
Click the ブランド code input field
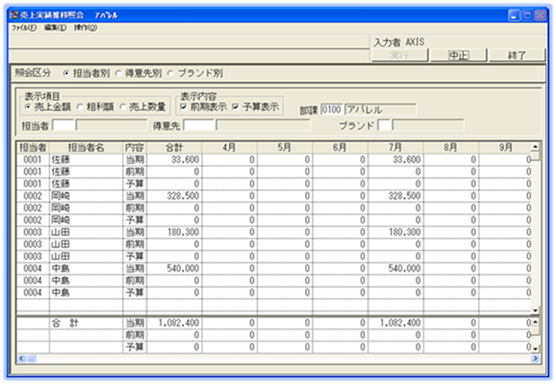point(384,125)
